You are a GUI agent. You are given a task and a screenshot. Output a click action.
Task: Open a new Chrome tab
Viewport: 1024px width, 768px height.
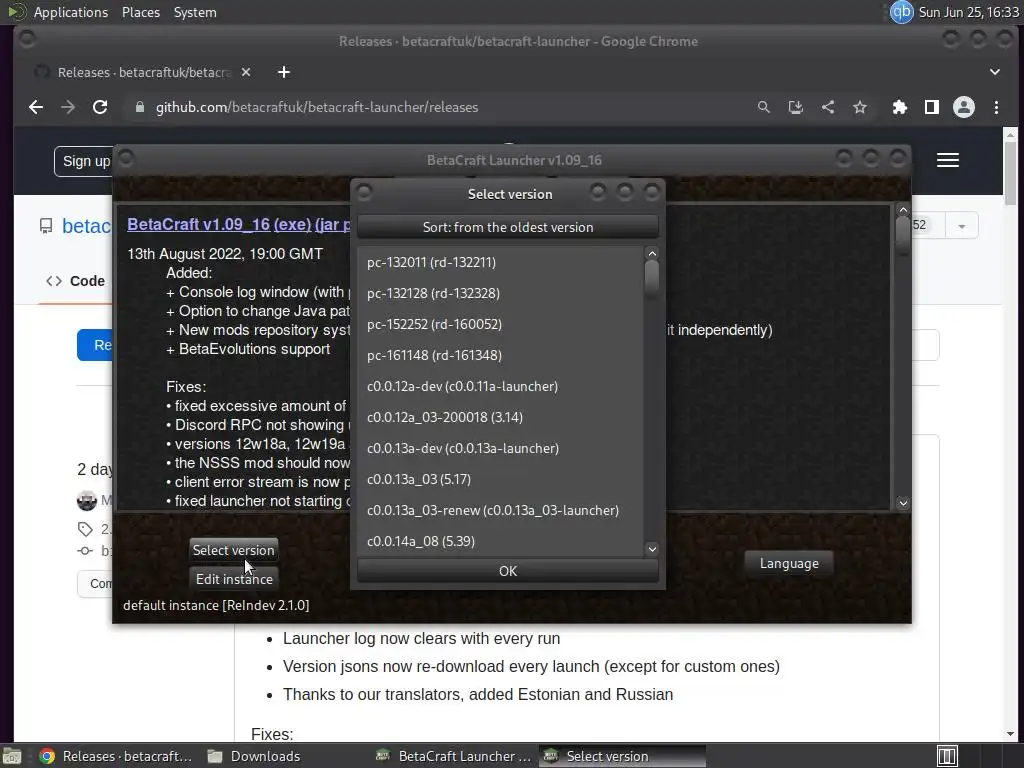tap(283, 72)
